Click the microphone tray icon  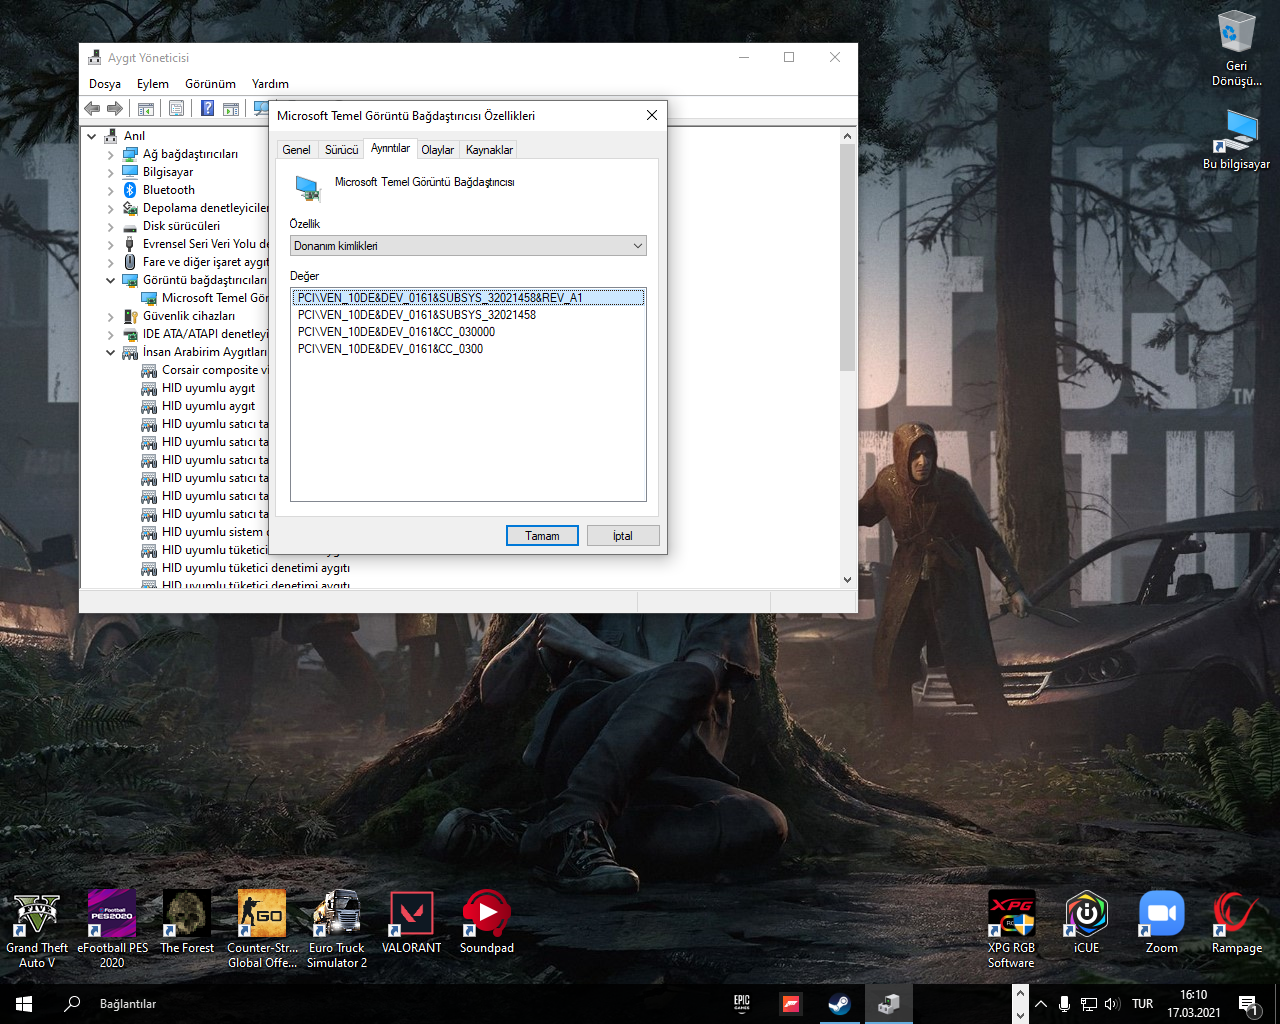(x=1064, y=1004)
